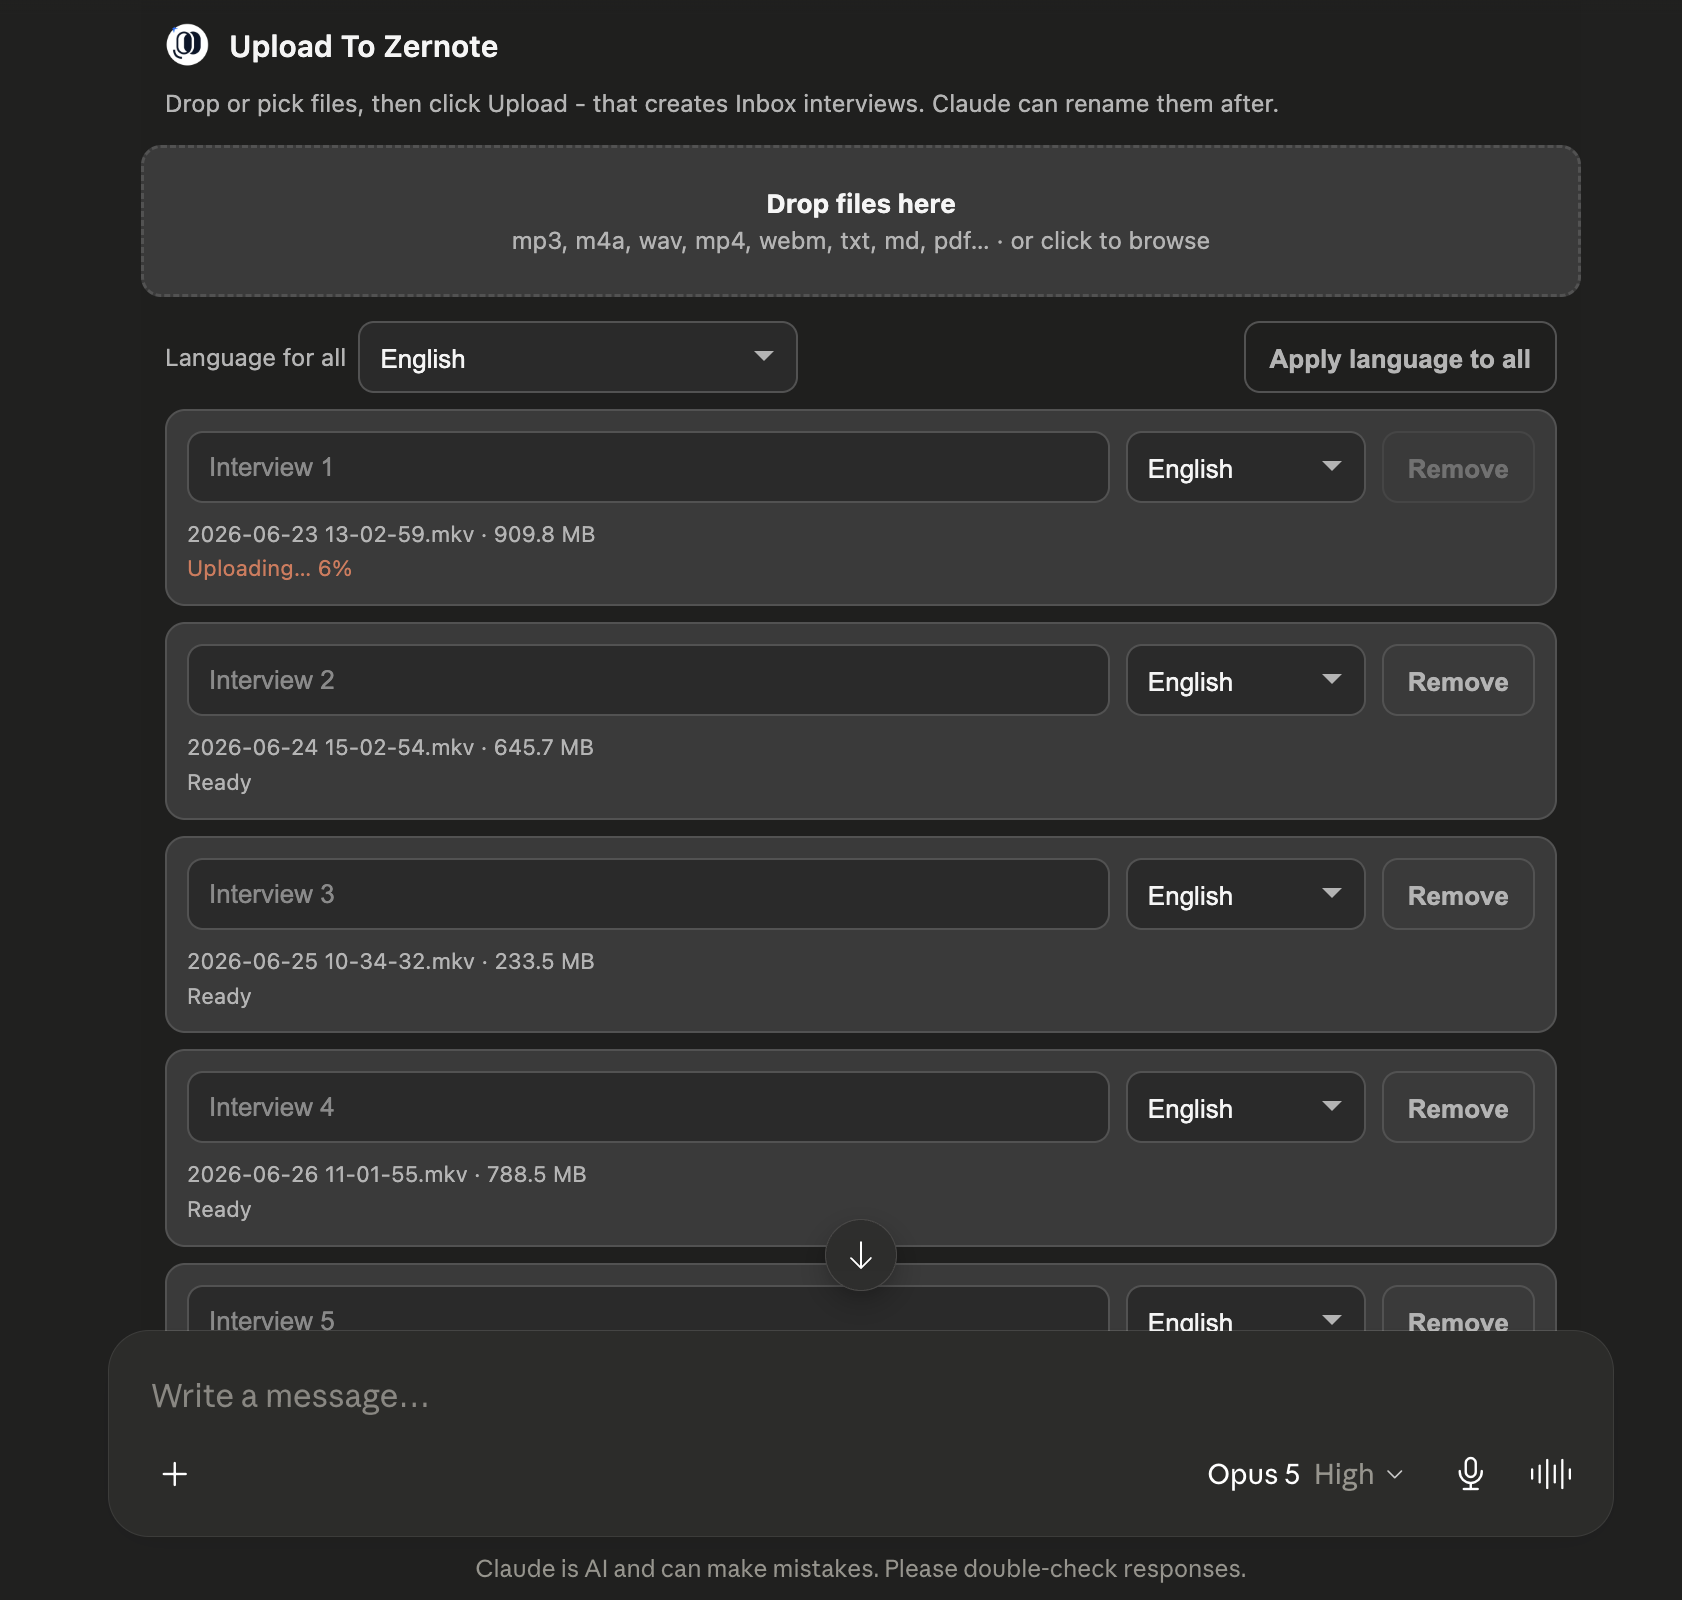Click the Uploading… 6% status text
1682x1600 pixels.
(270, 568)
